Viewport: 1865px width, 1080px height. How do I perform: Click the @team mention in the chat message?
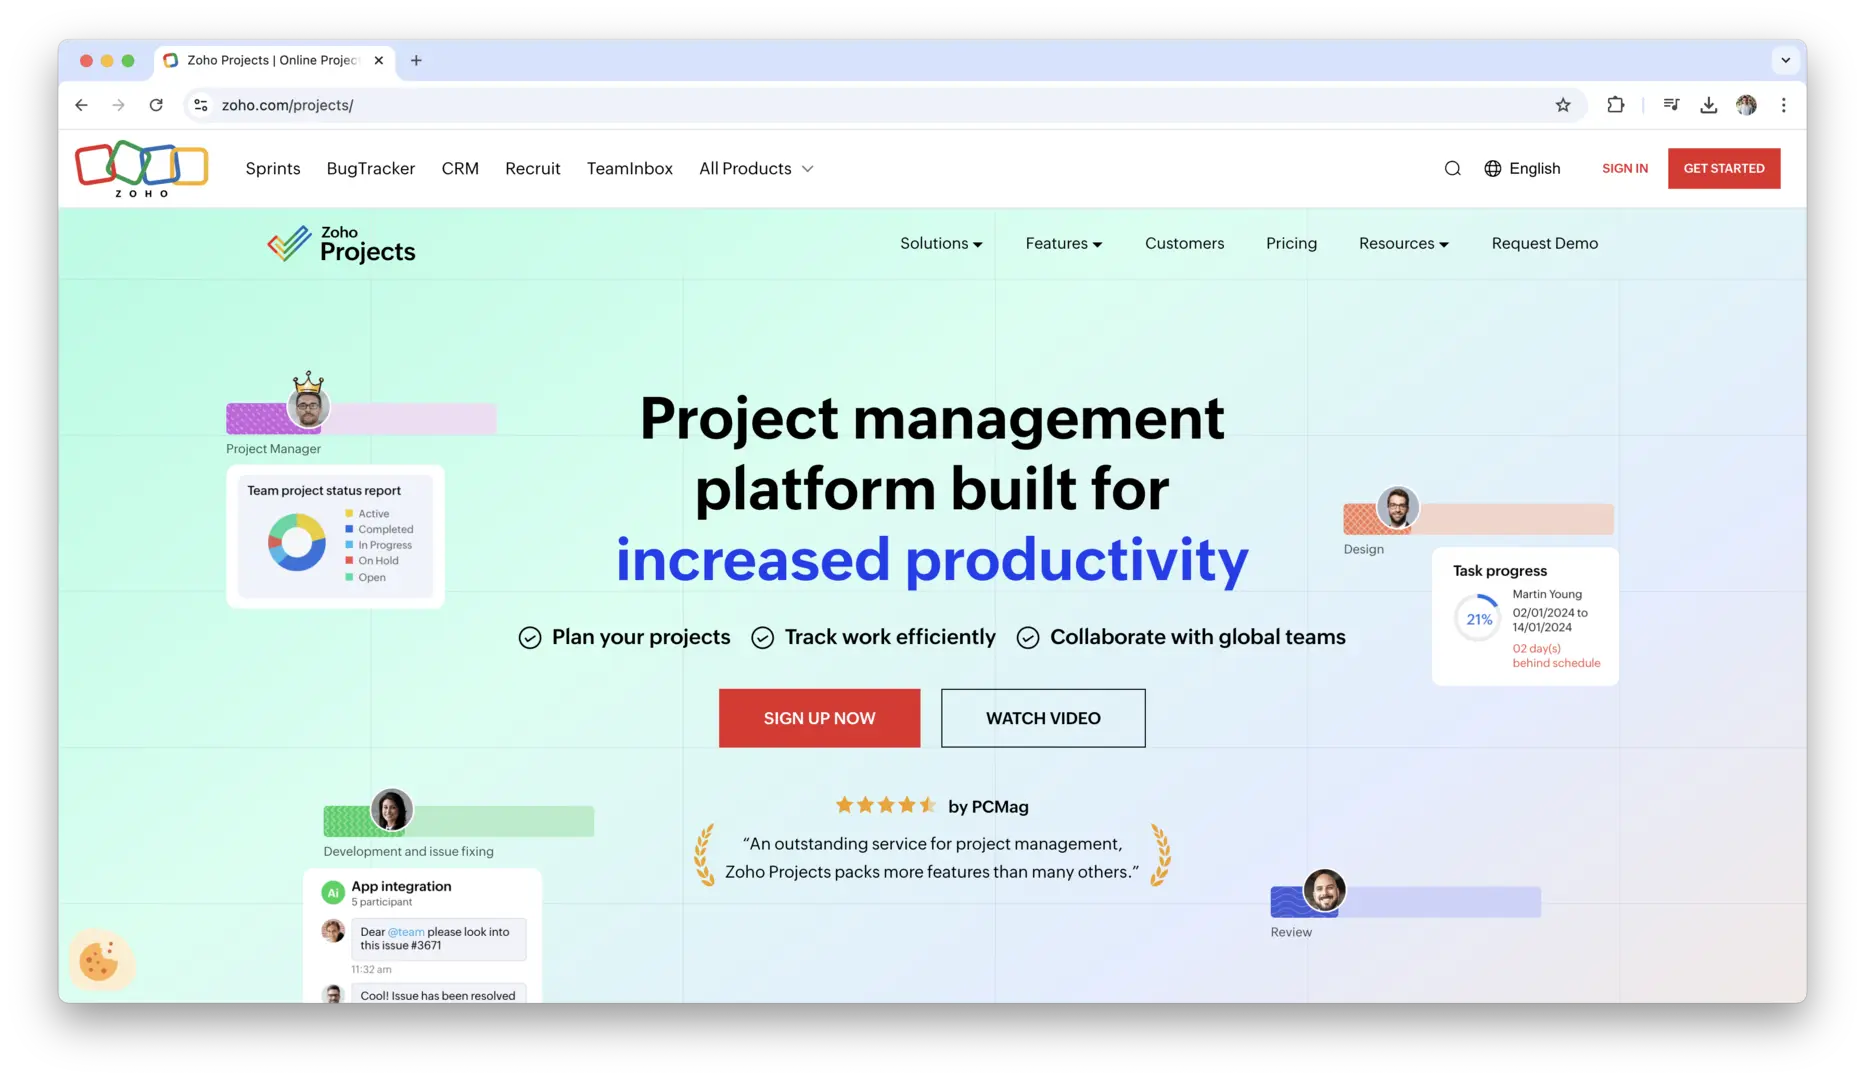tap(406, 931)
